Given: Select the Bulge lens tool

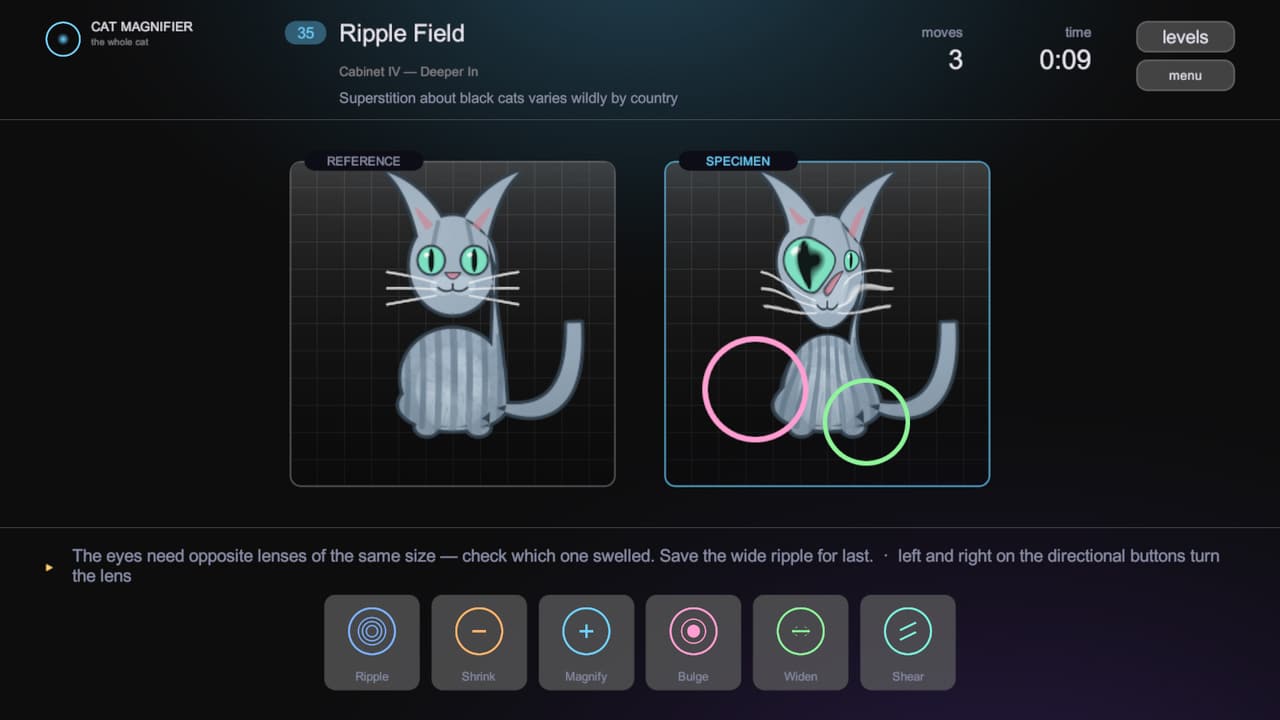Looking at the screenshot, I should [x=693, y=642].
